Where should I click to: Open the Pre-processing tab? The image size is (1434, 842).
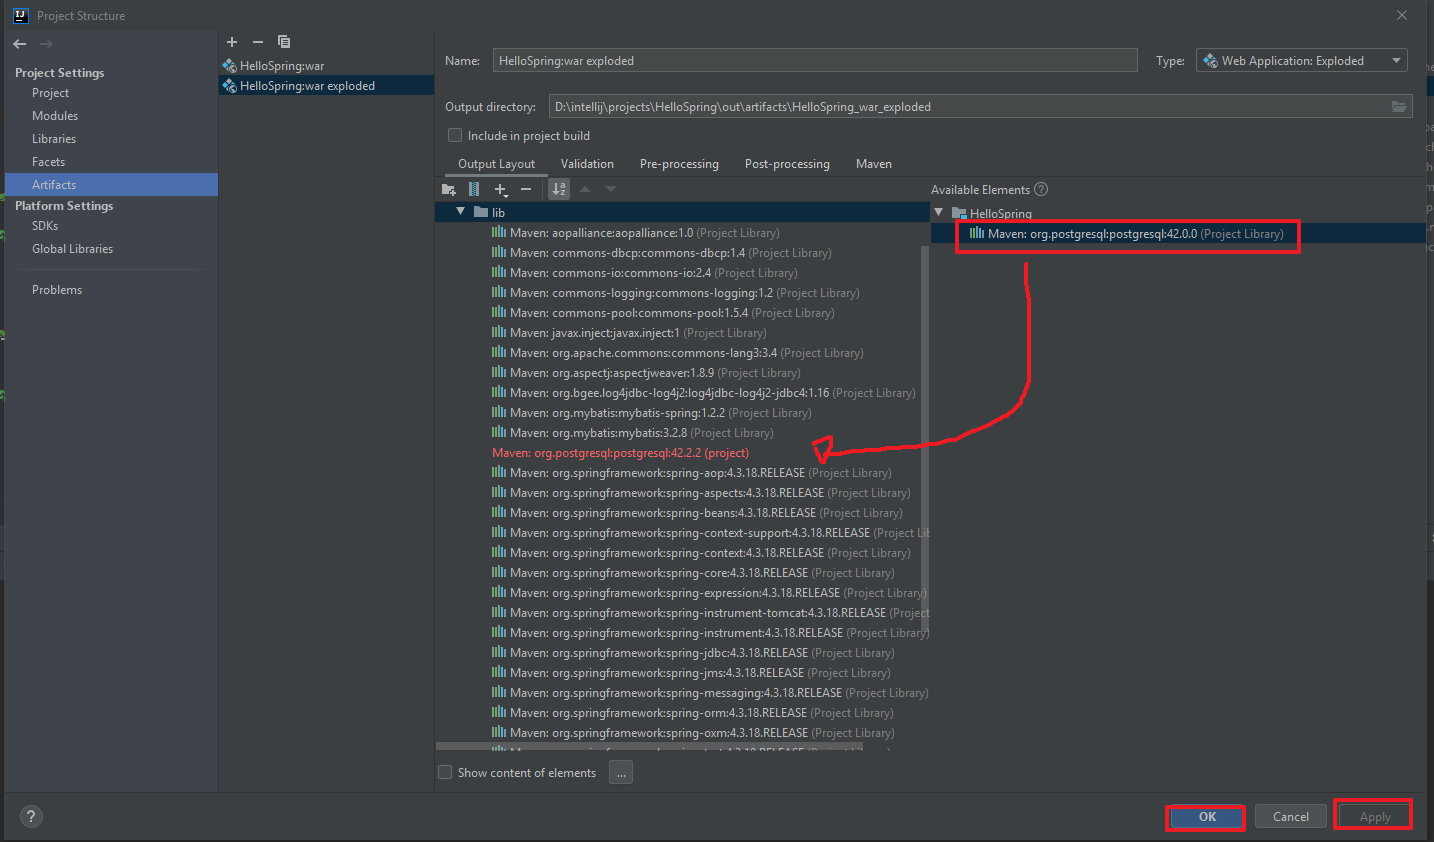point(679,164)
